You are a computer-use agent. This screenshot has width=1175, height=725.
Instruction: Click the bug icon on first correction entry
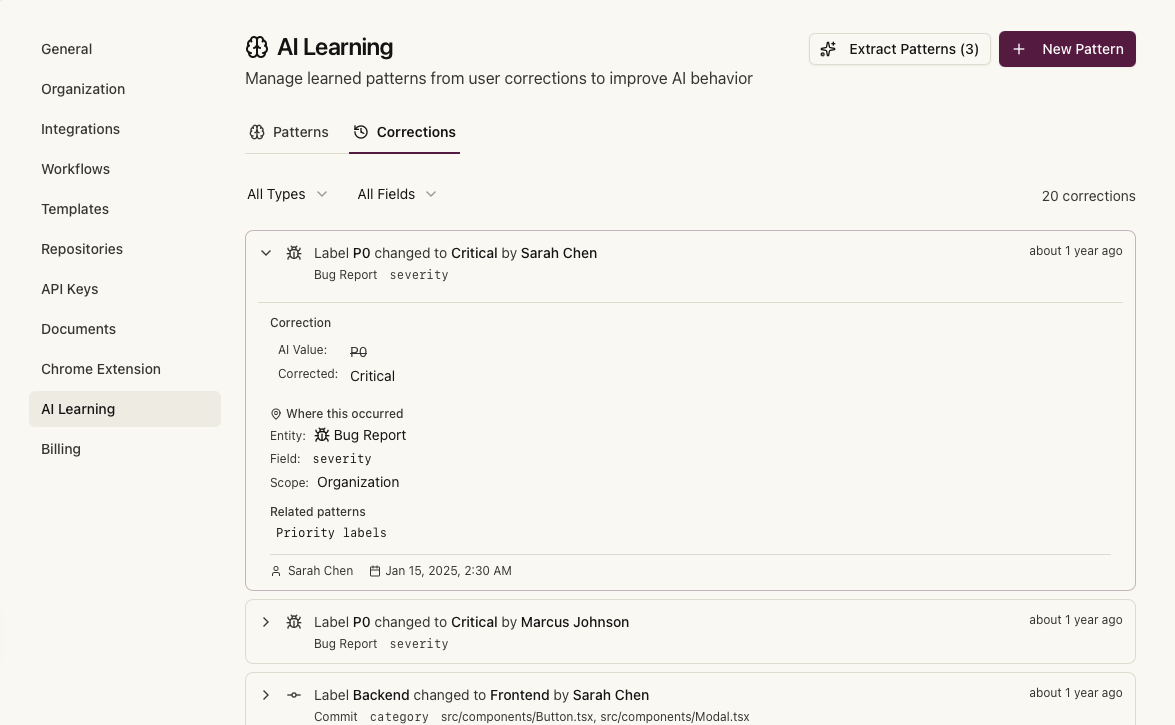(293, 253)
